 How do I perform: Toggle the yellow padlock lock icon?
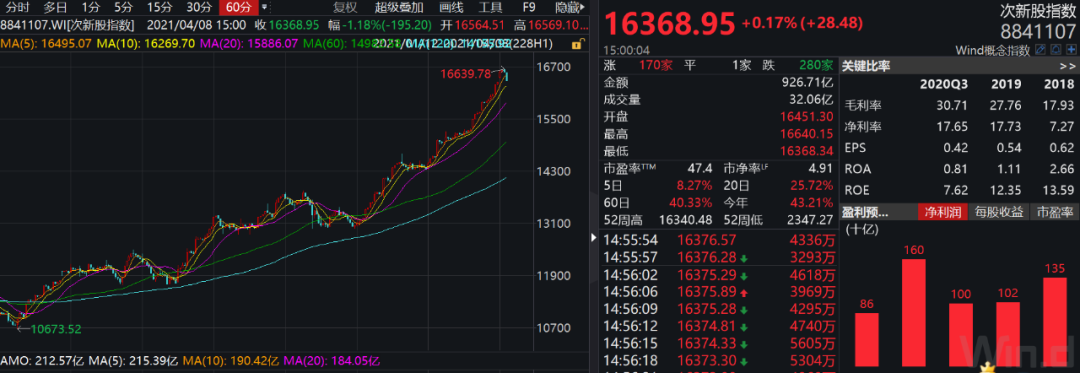pos(577,44)
